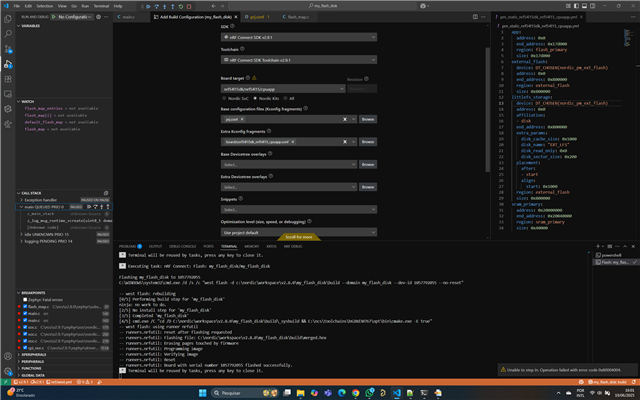Viewport: 640px width, 400px height.
Task: Switch to the flash_map.c editor tab
Action: click(x=298, y=17)
